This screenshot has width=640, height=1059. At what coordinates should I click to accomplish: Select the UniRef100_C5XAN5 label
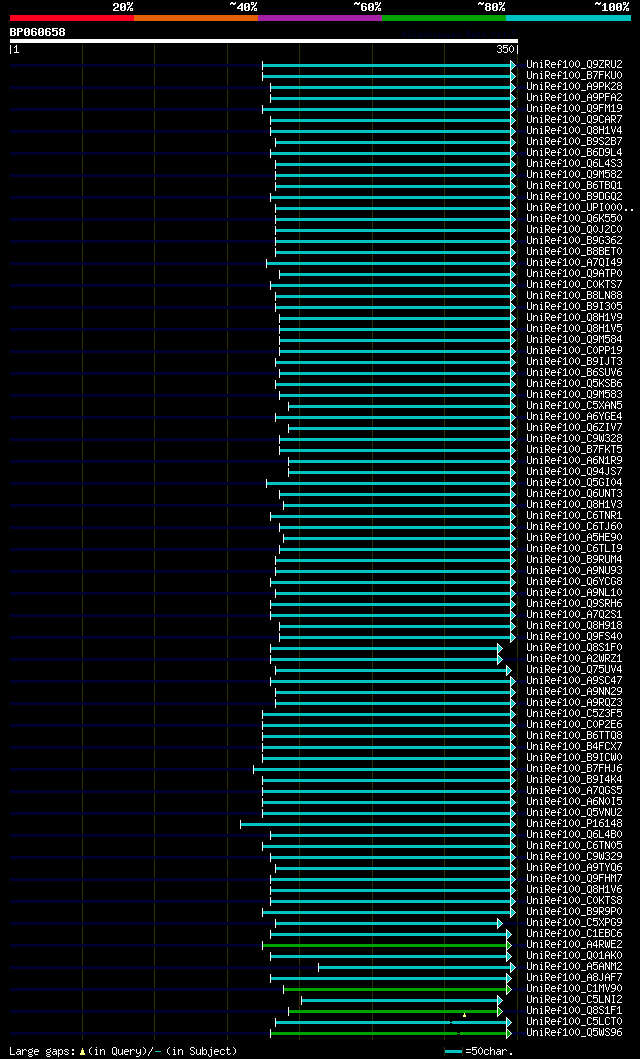(575, 406)
